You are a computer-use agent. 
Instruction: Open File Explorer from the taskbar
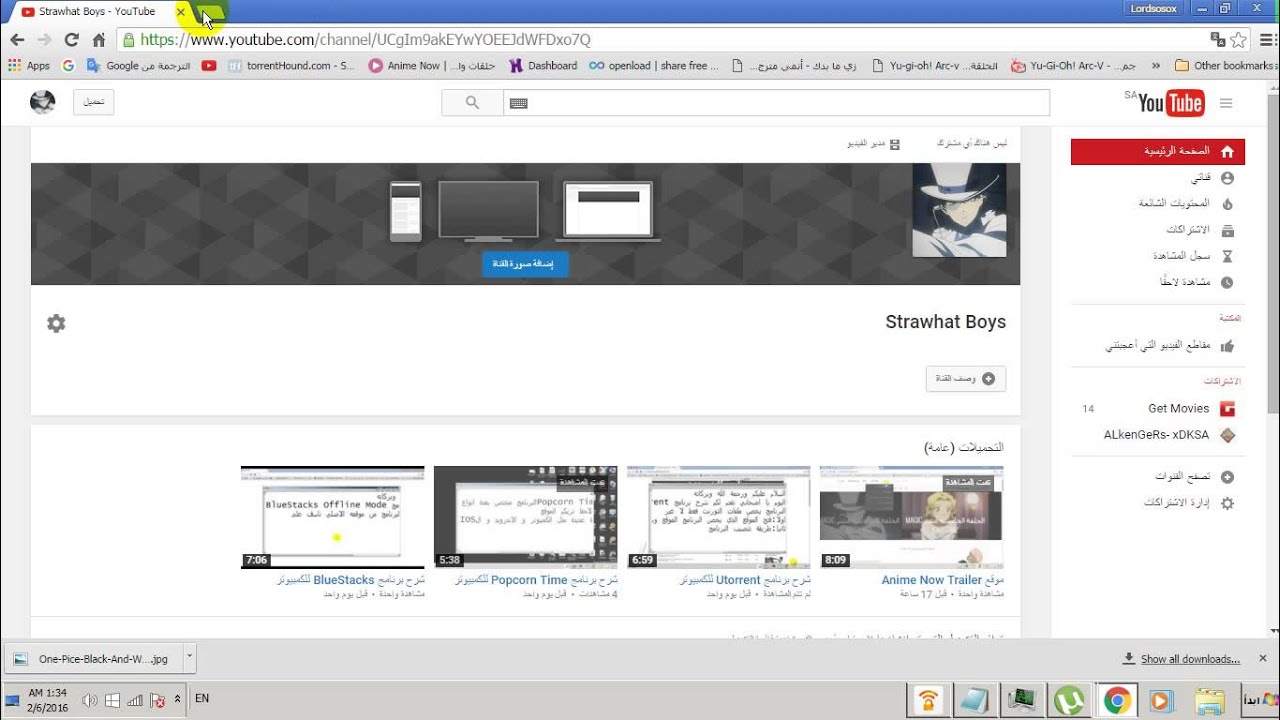click(1210, 701)
